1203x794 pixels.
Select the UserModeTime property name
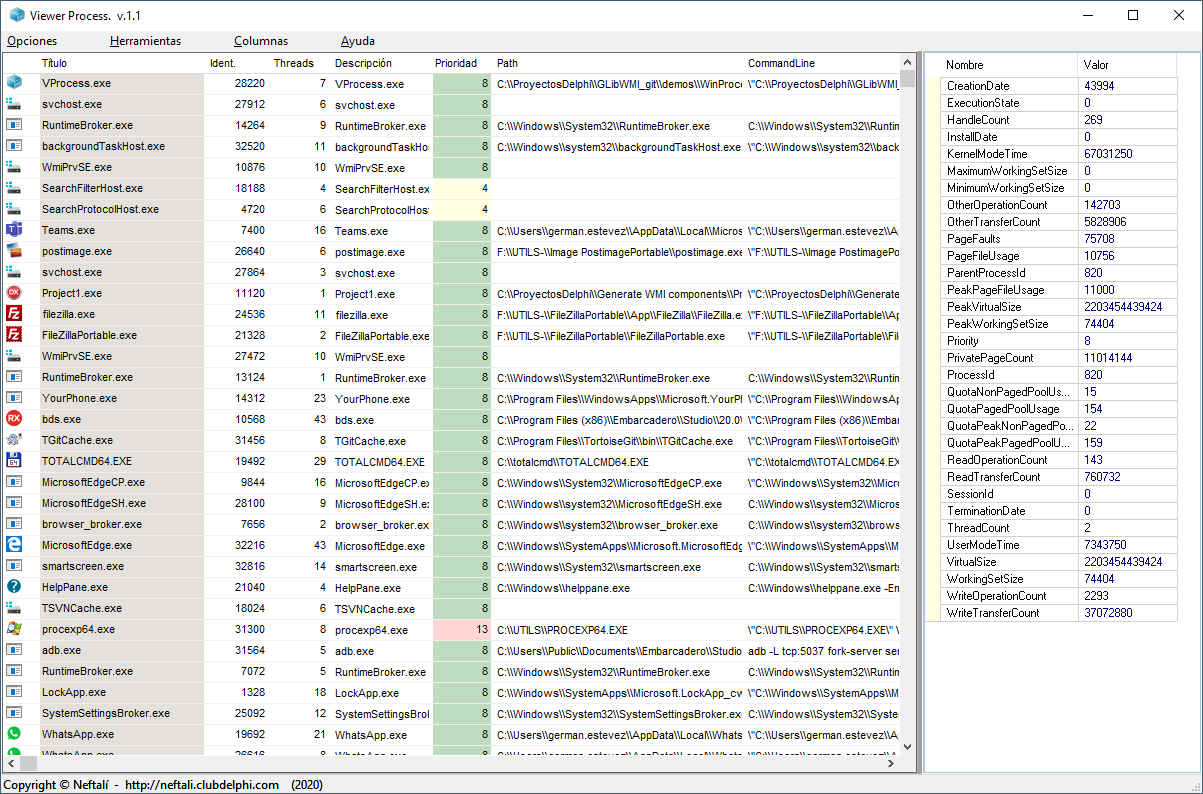pyautogui.click(x=983, y=545)
